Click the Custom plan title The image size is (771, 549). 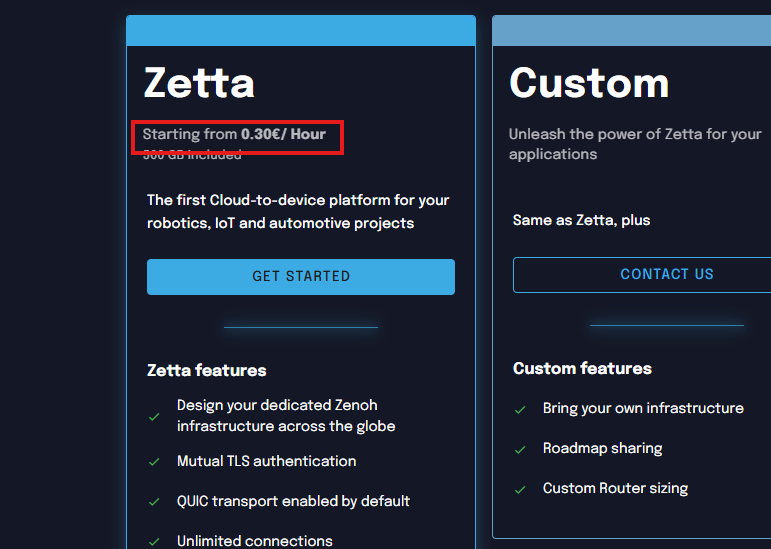click(589, 82)
